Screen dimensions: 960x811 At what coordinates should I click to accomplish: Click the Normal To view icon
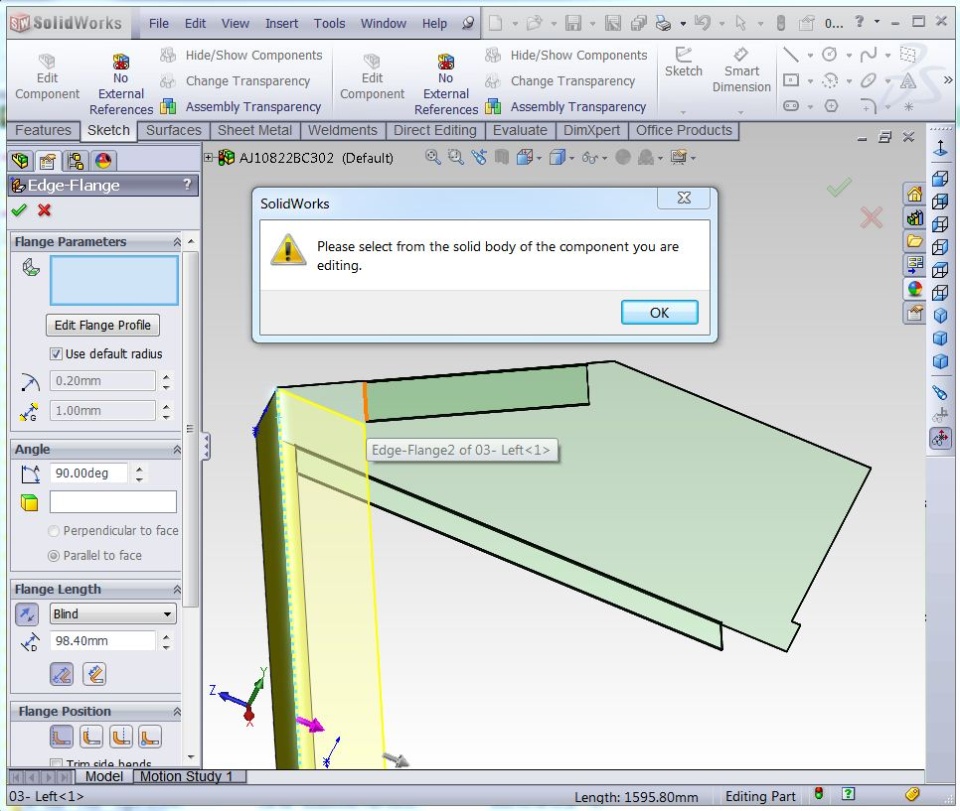[x=940, y=148]
